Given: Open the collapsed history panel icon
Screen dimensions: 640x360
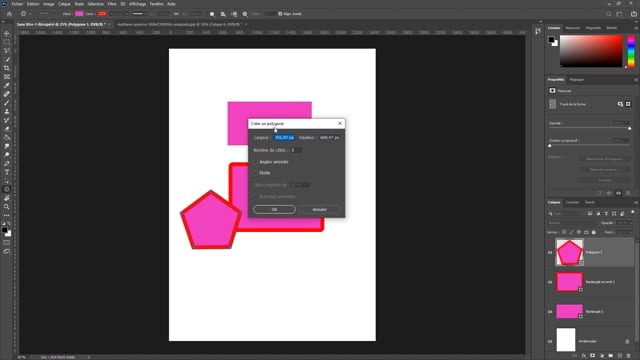Looking at the screenshot, I should 538,31.
